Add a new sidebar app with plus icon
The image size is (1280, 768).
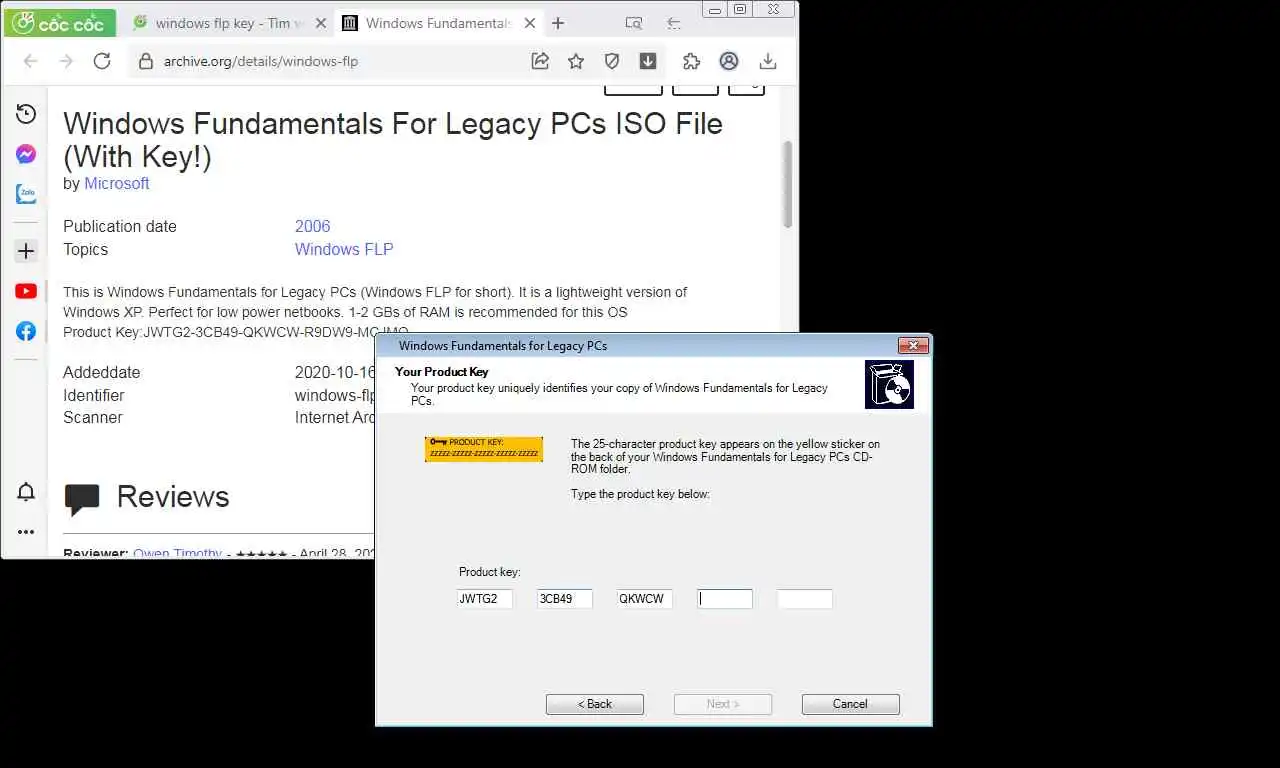(x=26, y=251)
